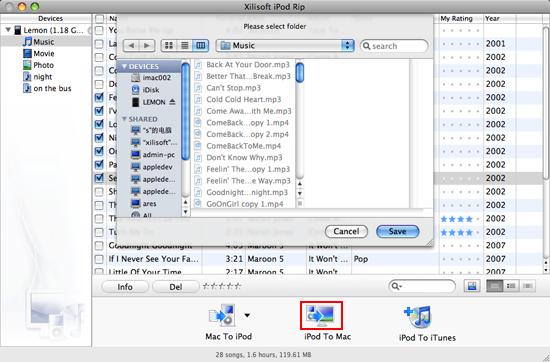Viewport: 550px width, 362px height.
Task: Check the box for If I Never See Your Fa...
Action: pos(100,259)
